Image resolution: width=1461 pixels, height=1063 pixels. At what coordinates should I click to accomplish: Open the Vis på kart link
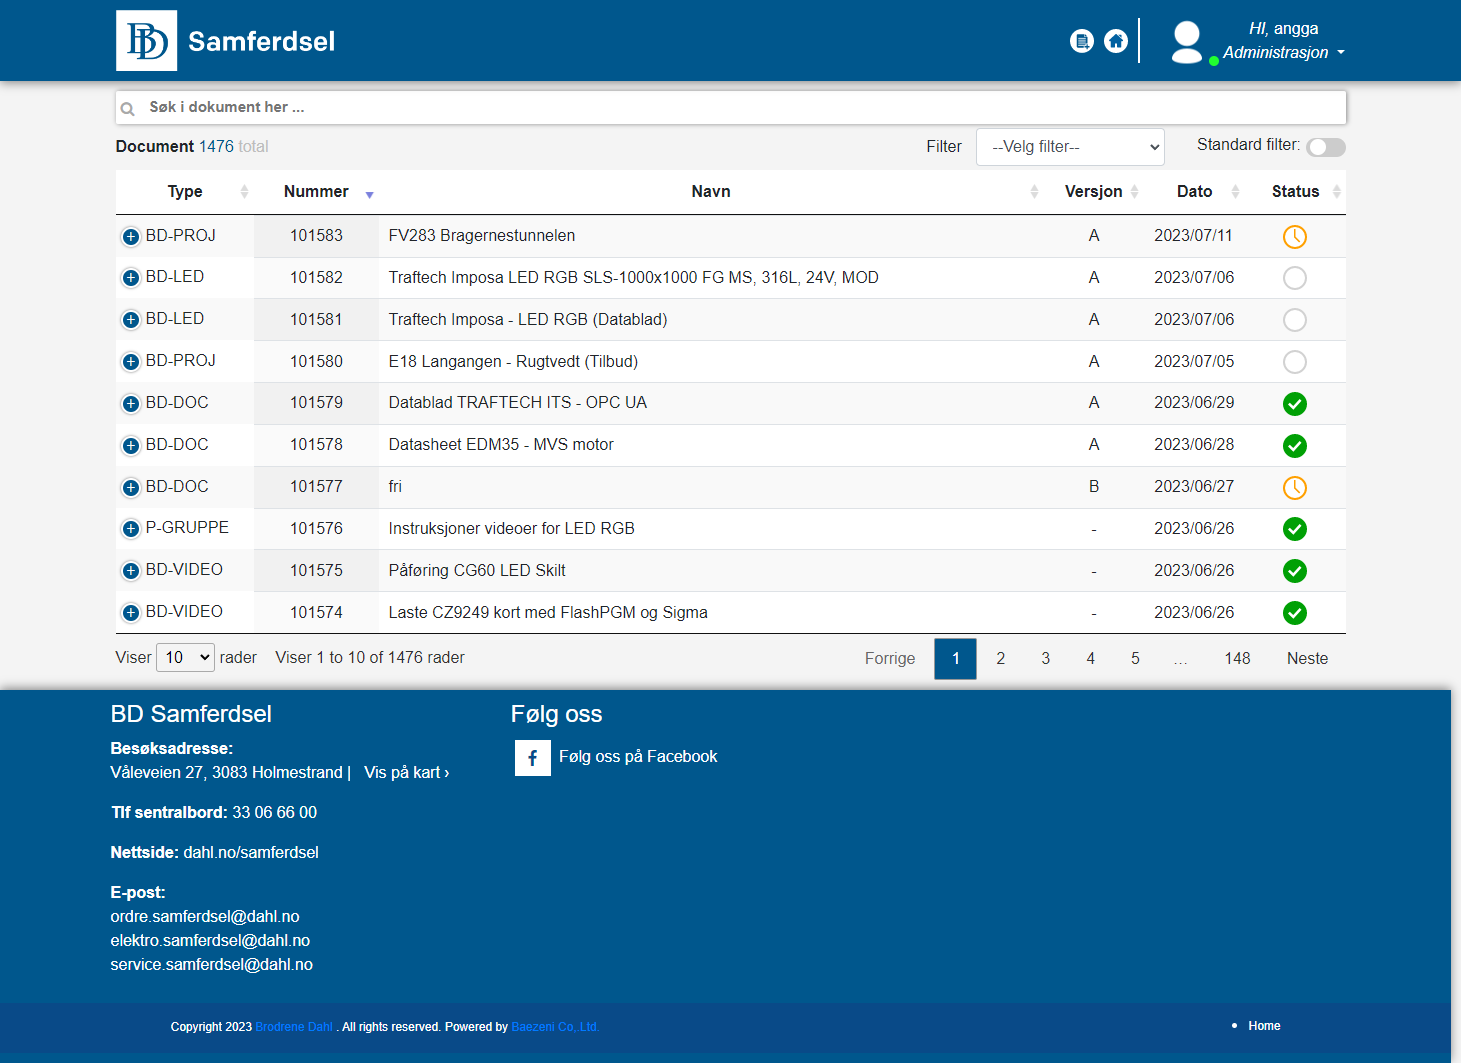click(x=406, y=773)
